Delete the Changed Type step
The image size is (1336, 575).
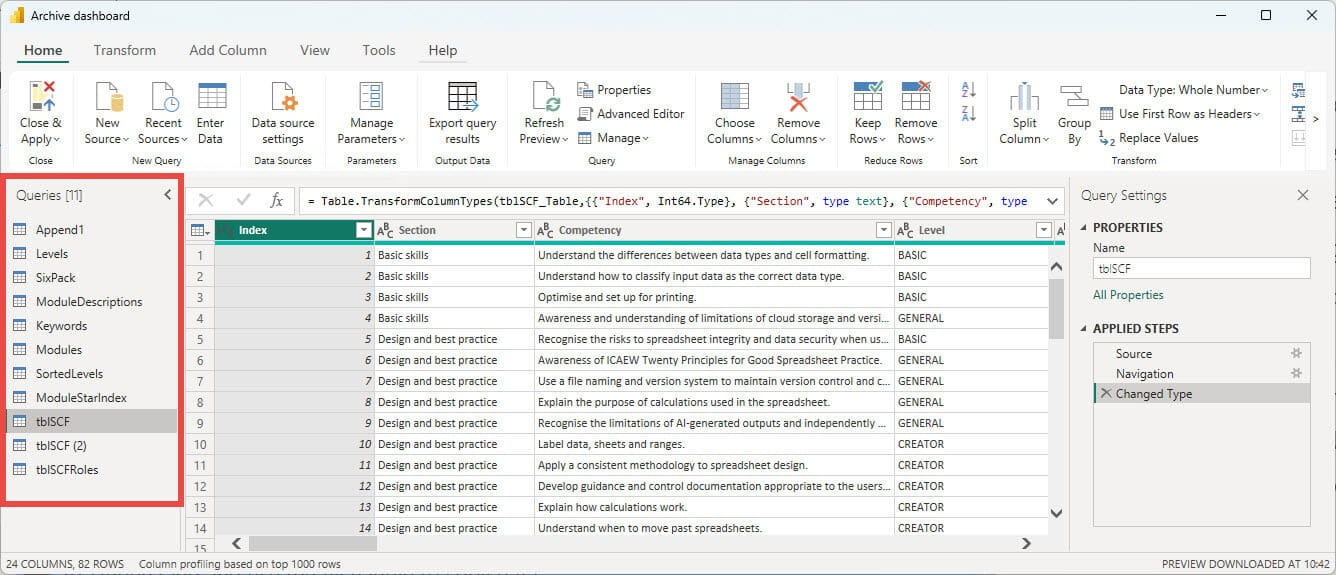point(1106,393)
